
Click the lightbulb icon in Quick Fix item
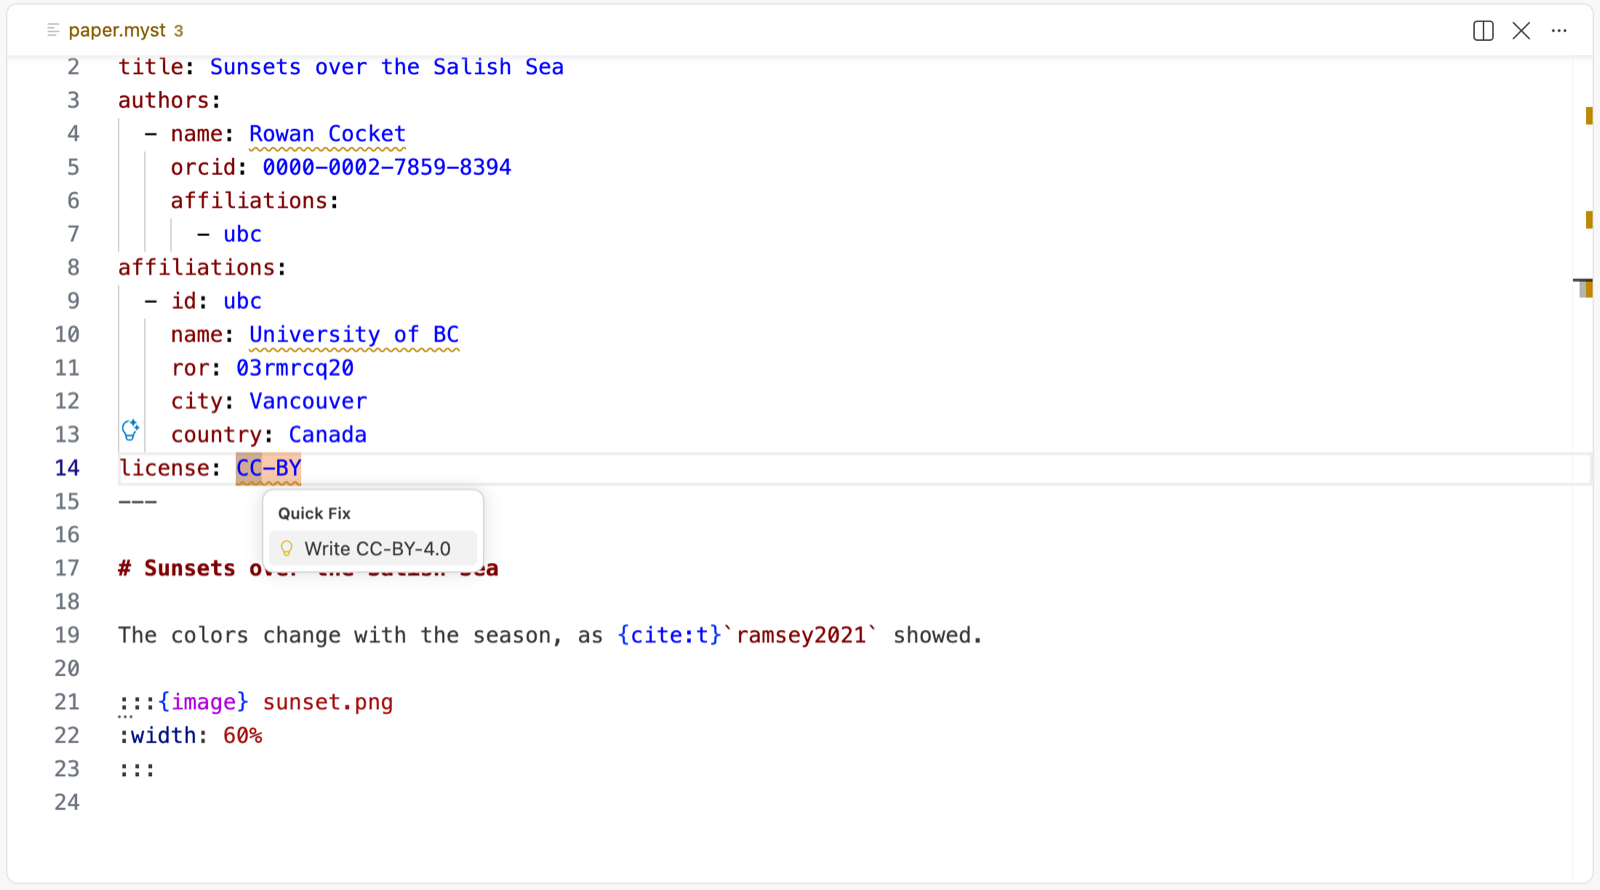click(287, 548)
